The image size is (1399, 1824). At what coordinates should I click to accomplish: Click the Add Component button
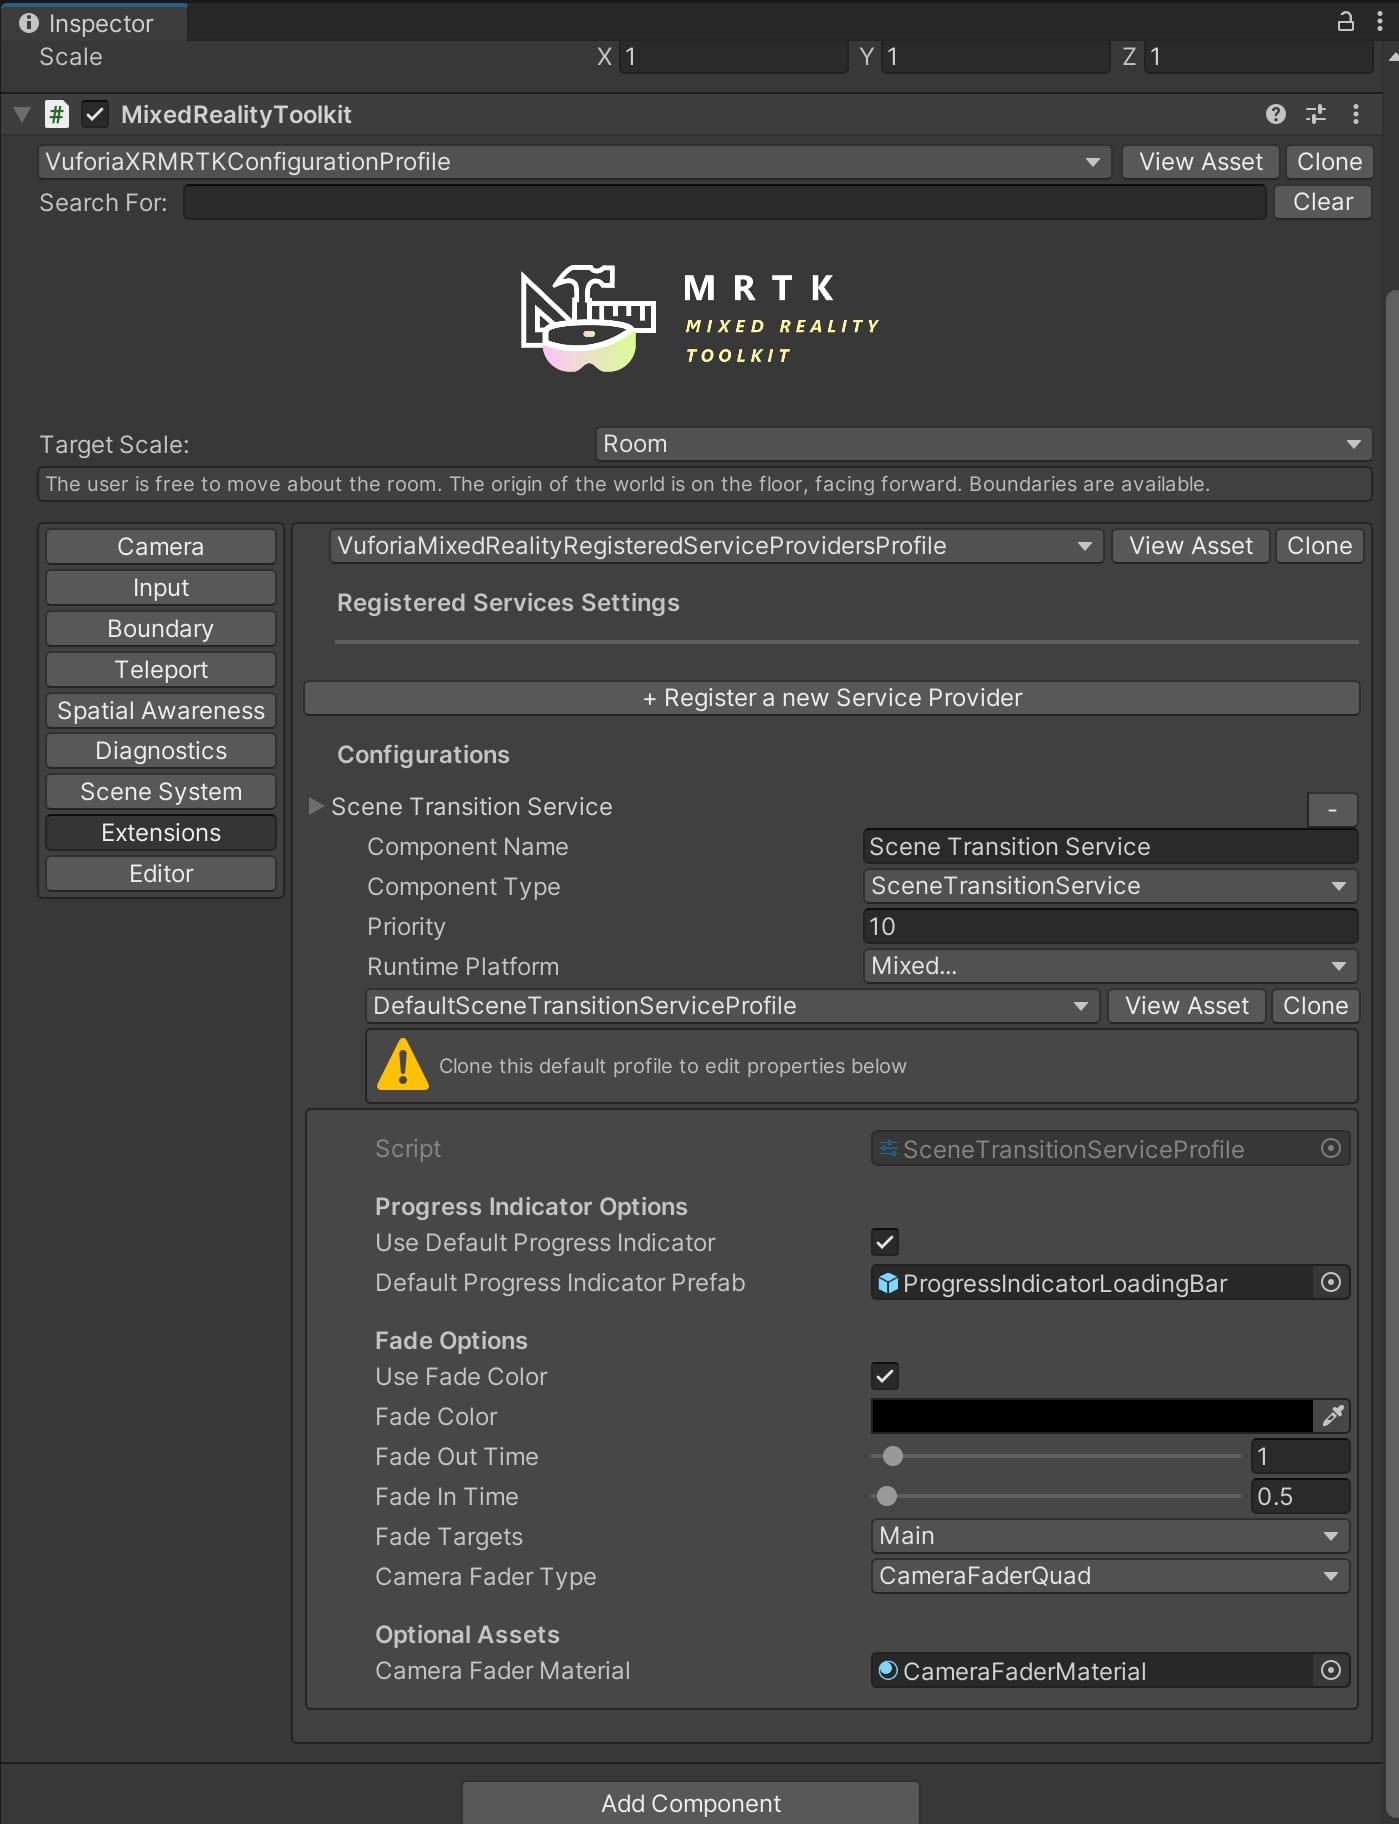[x=691, y=1803]
